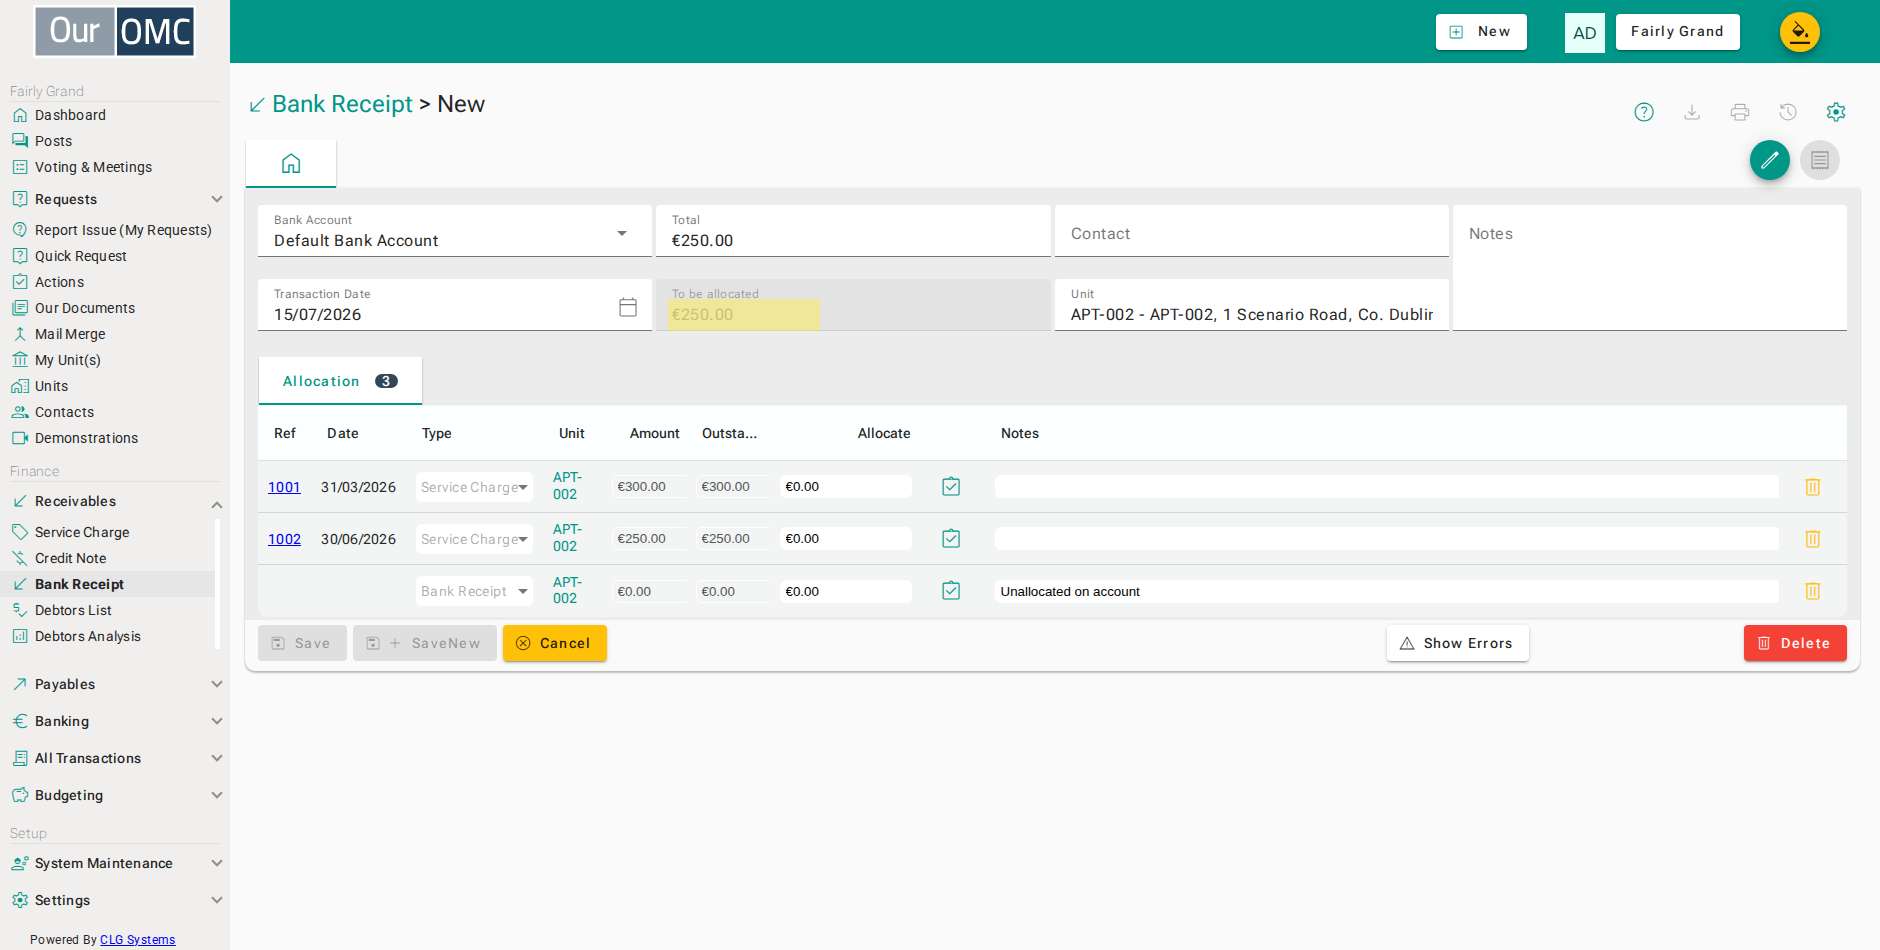This screenshot has width=1880, height=950.
Task: Click the AD user avatar
Action: point(1585,33)
